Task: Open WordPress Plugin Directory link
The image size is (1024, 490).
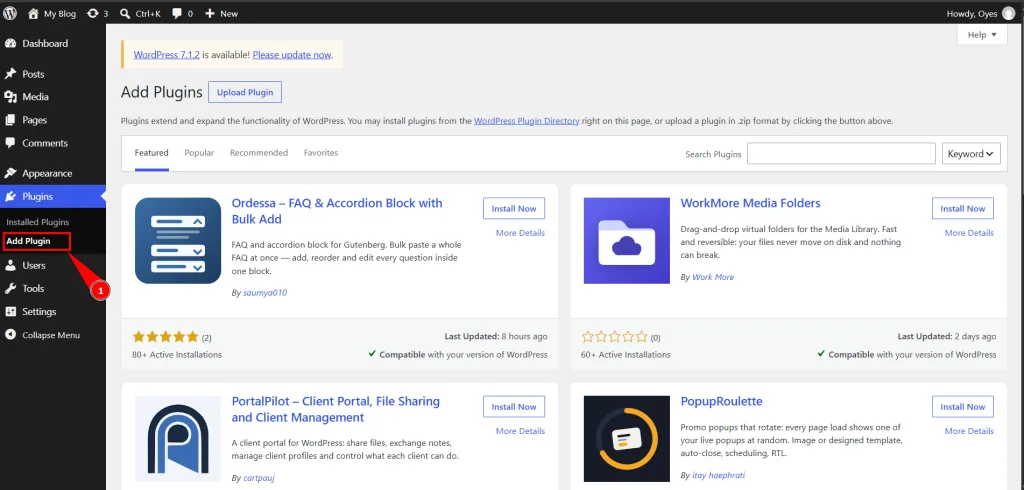Action: 526,121
